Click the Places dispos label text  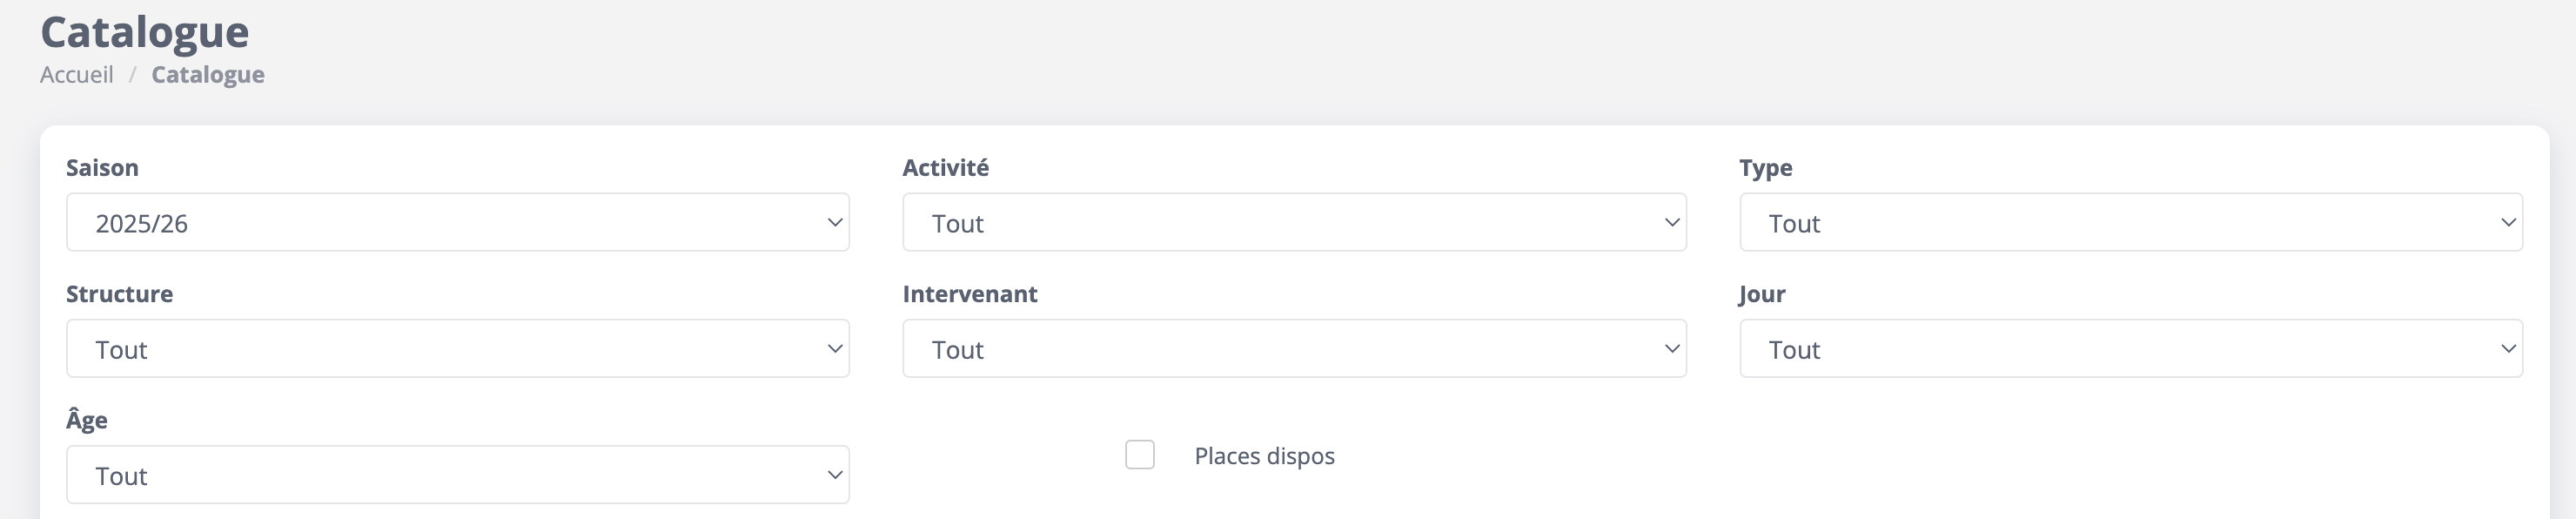[1264, 456]
